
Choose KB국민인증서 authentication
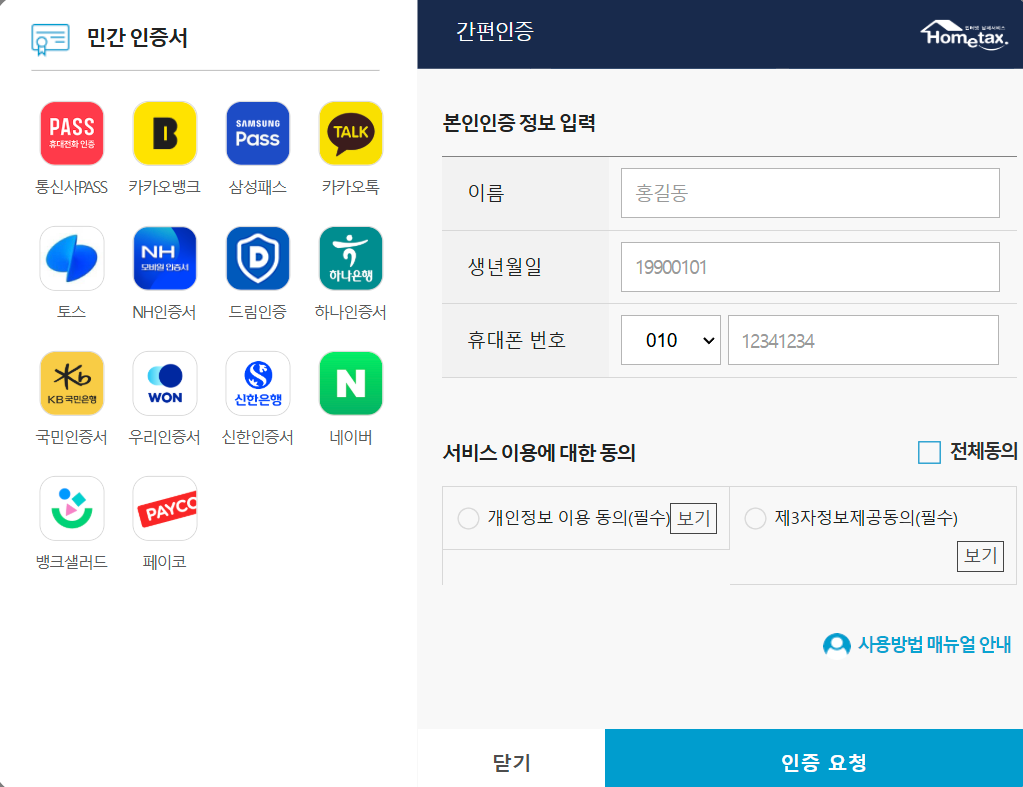pos(71,382)
